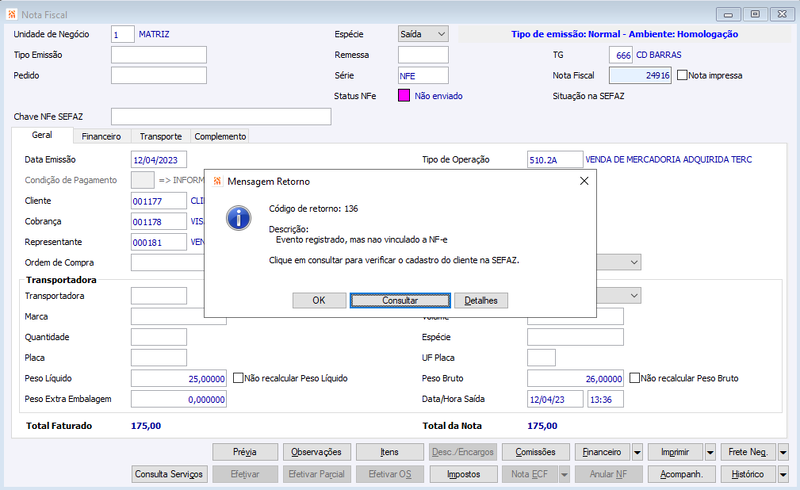Click the Chave NFe SEFAZ field
Image resolution: width=800 pixels, height=490 pixels.
[221, 116]
